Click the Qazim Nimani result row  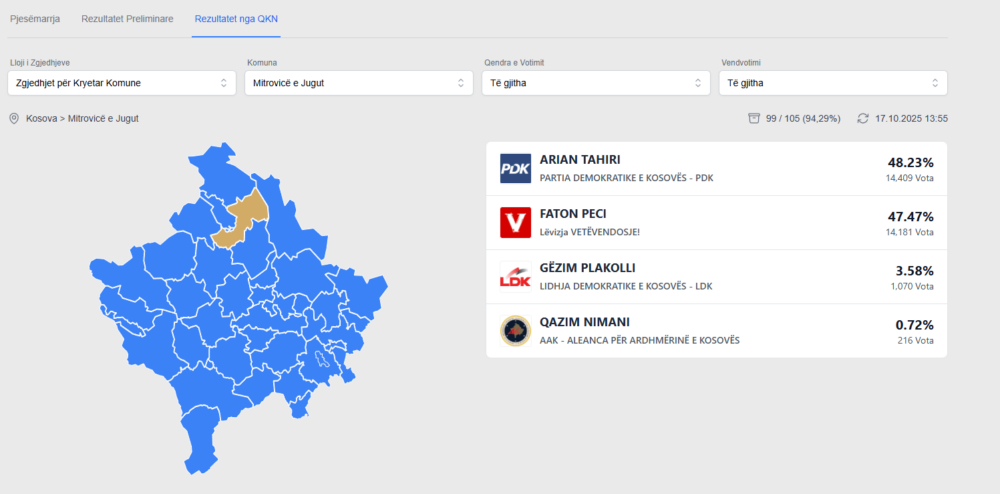coord(716,331)
